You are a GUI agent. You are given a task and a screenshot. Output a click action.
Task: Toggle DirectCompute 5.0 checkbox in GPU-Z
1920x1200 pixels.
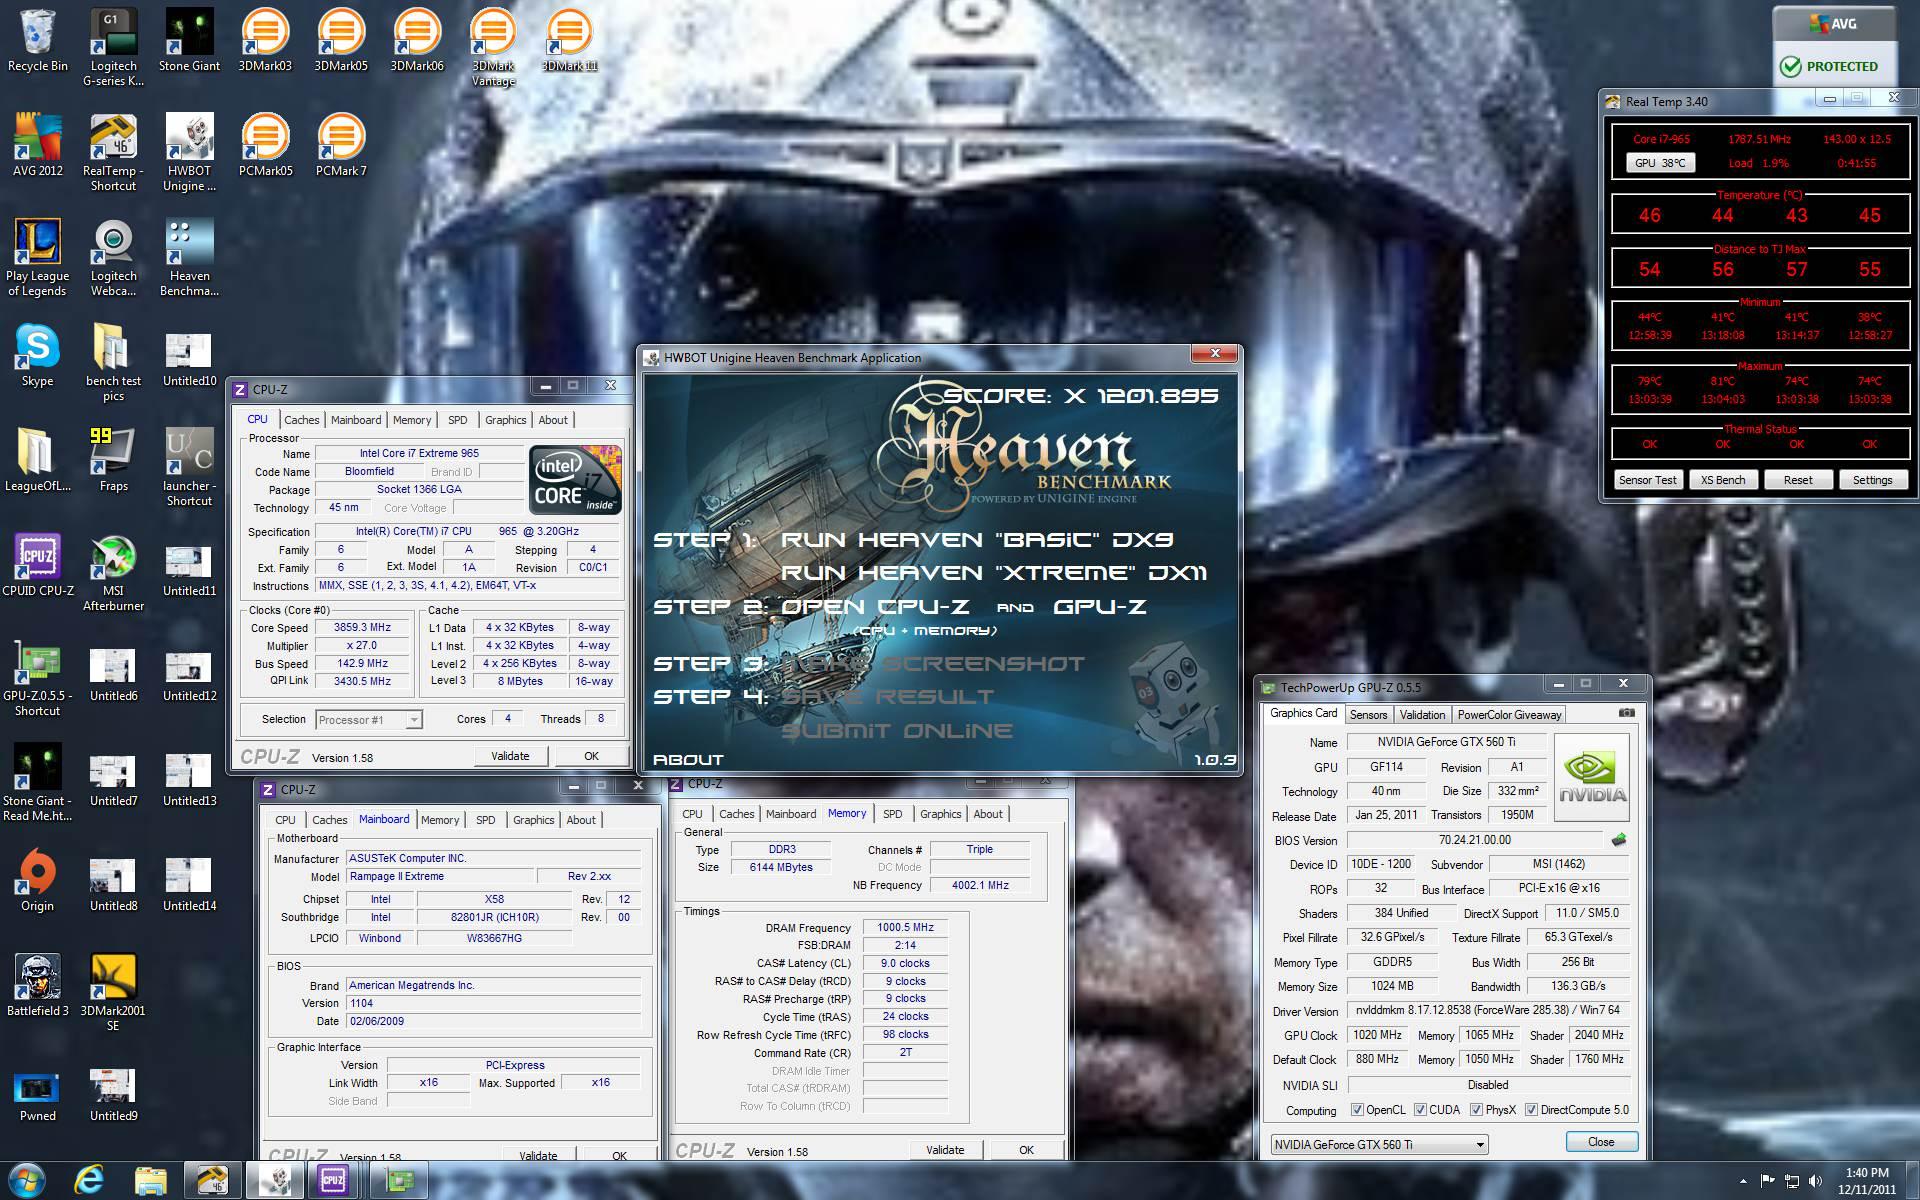click(1531, 1110)
